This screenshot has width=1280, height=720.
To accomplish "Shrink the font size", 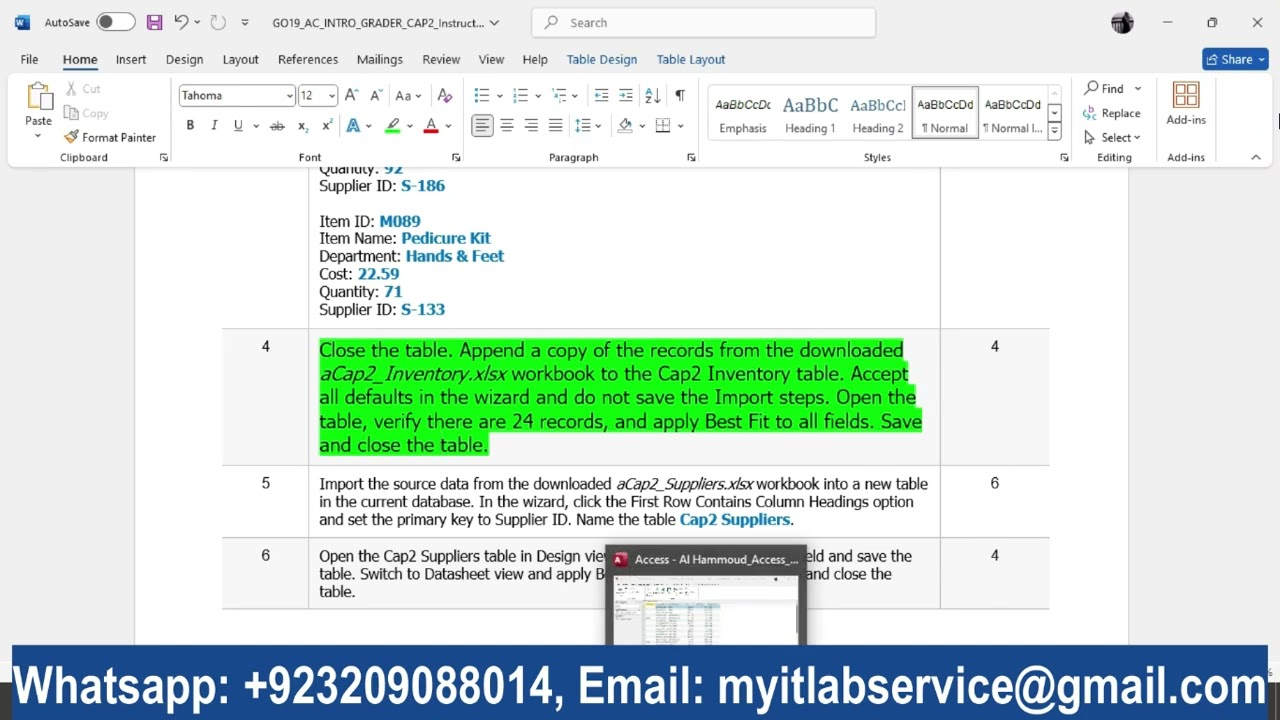I will [376, 96].
